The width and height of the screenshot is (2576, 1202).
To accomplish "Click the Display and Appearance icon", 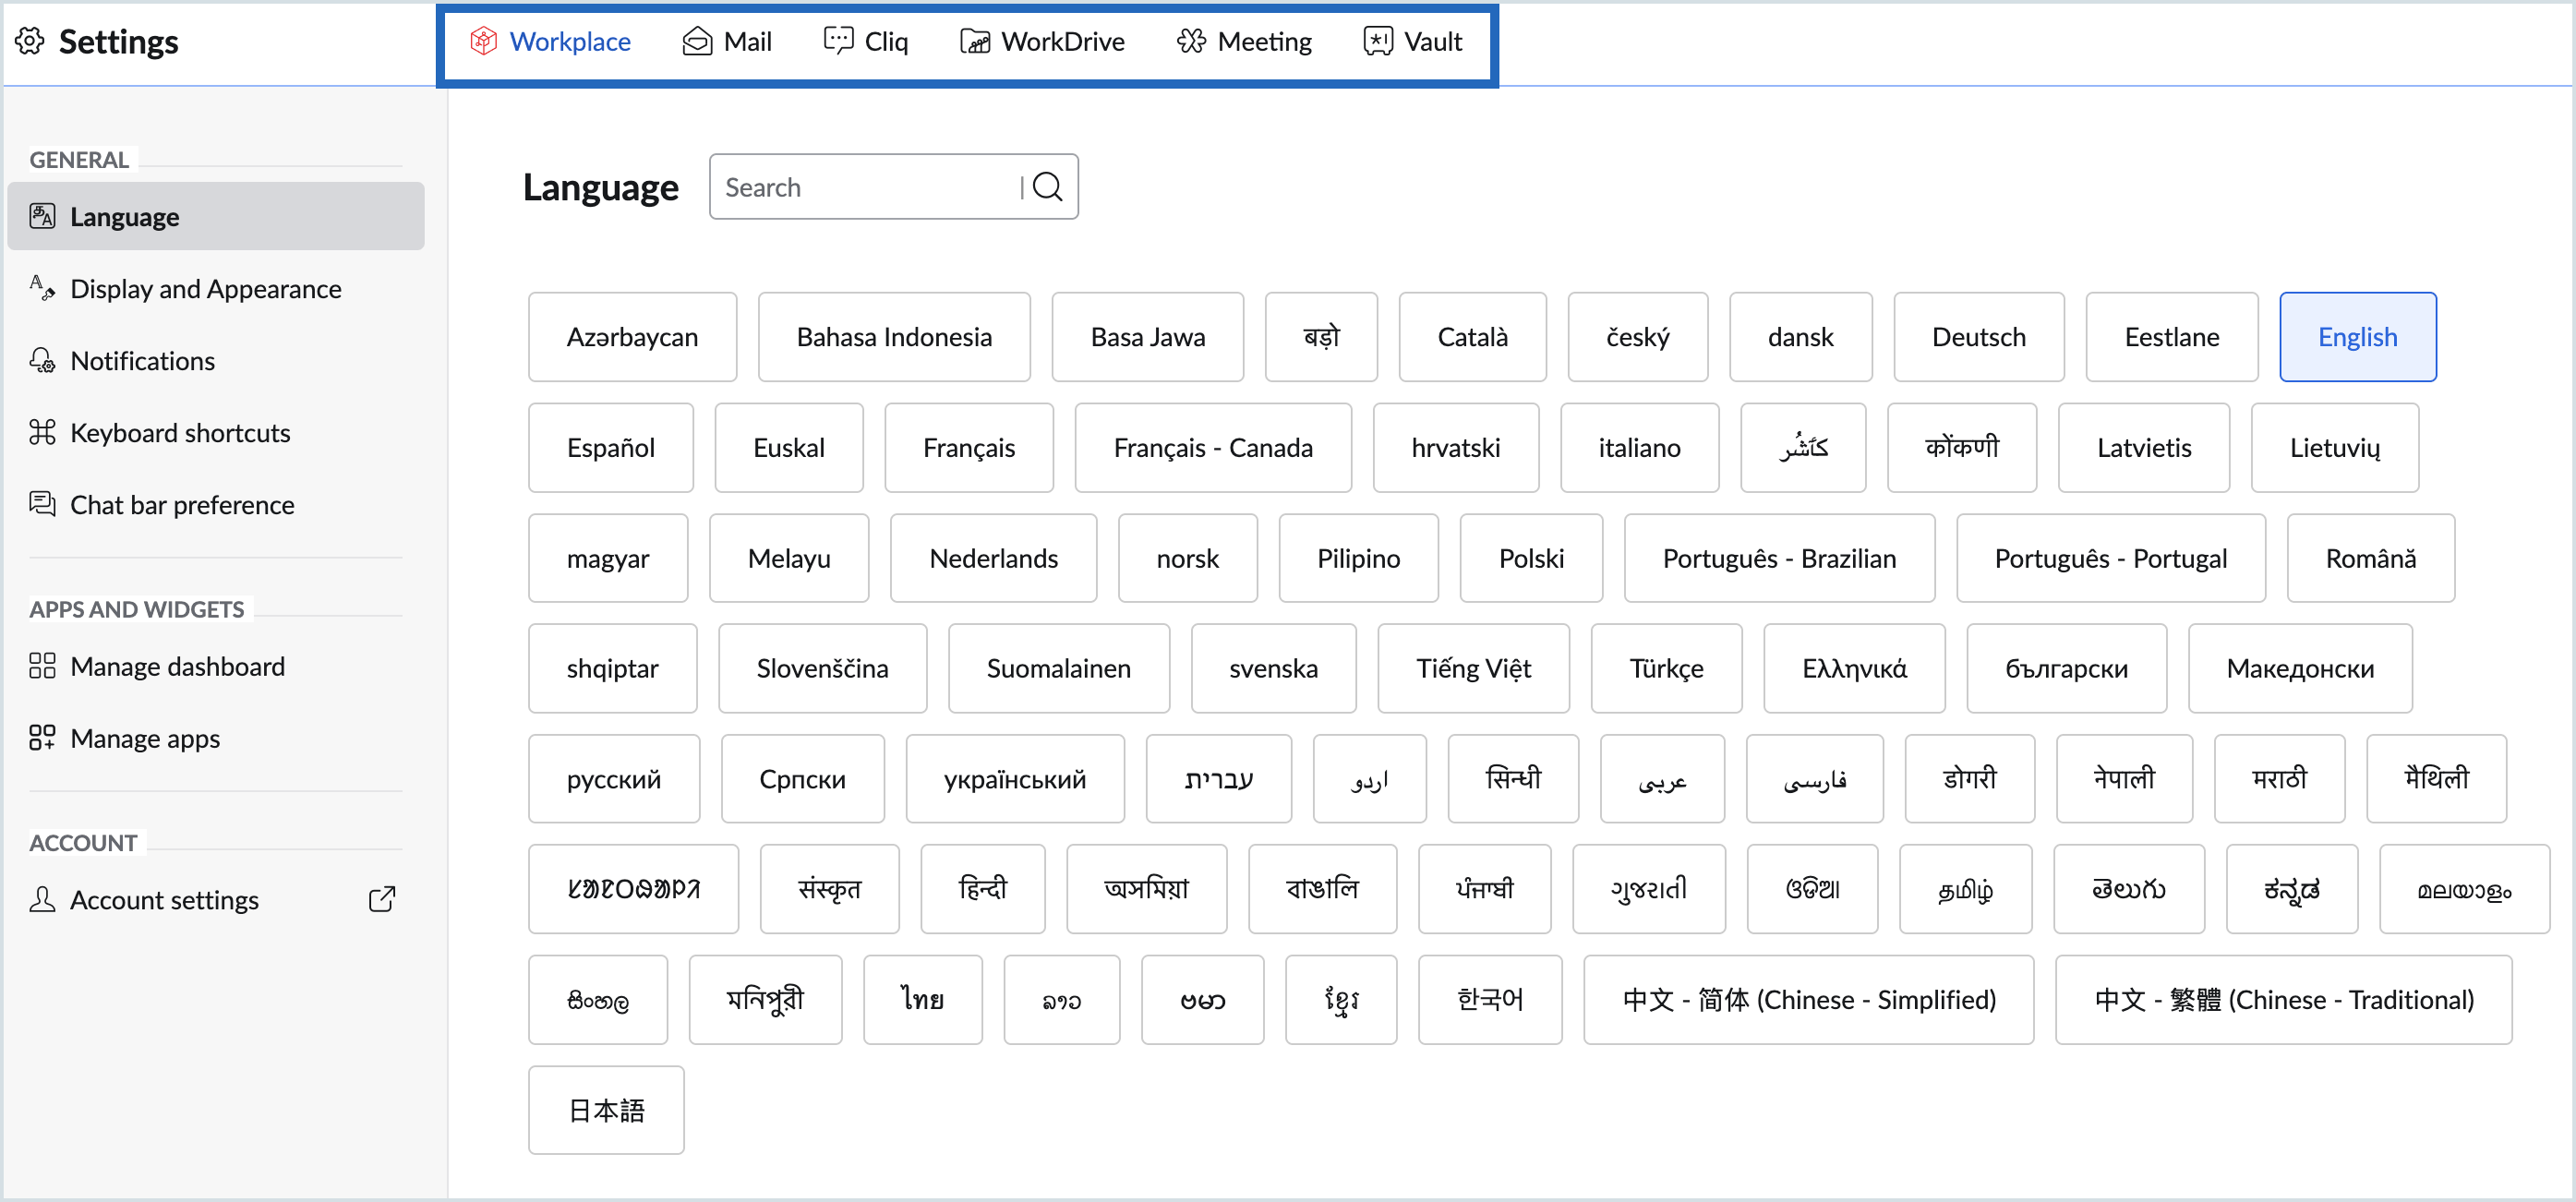I will (x=42, y=288).
